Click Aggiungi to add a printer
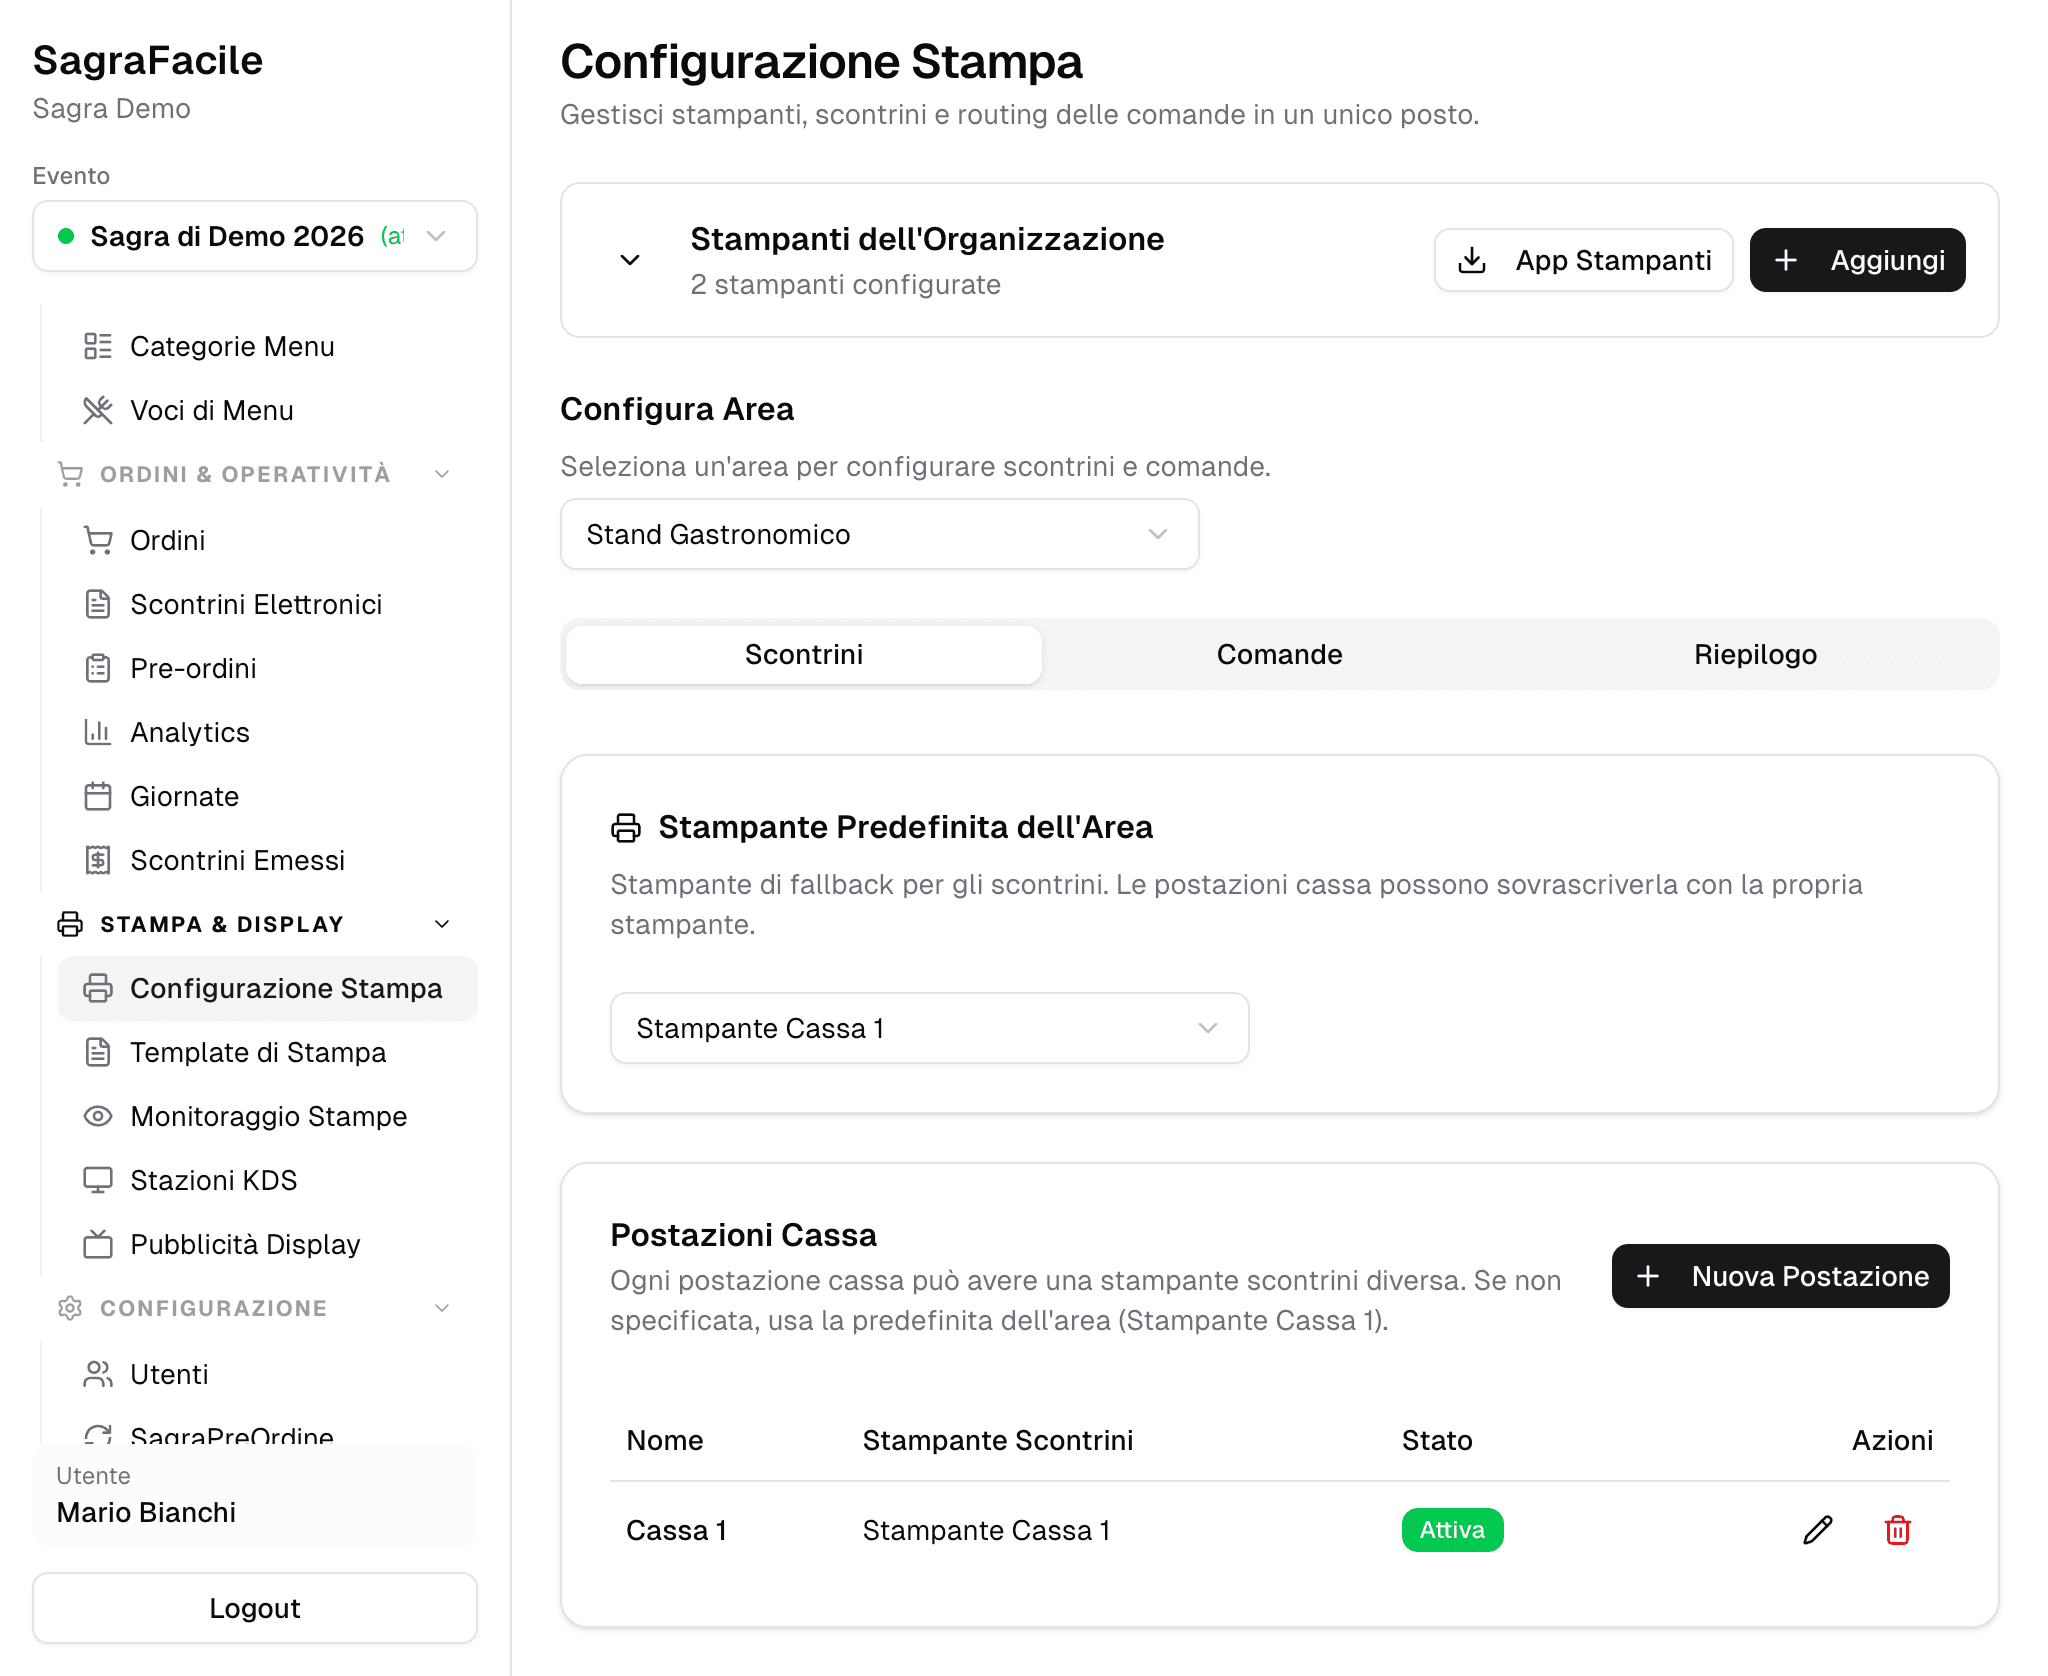The width and height of the screenshot is (2048, 1676). point(1858,260)
